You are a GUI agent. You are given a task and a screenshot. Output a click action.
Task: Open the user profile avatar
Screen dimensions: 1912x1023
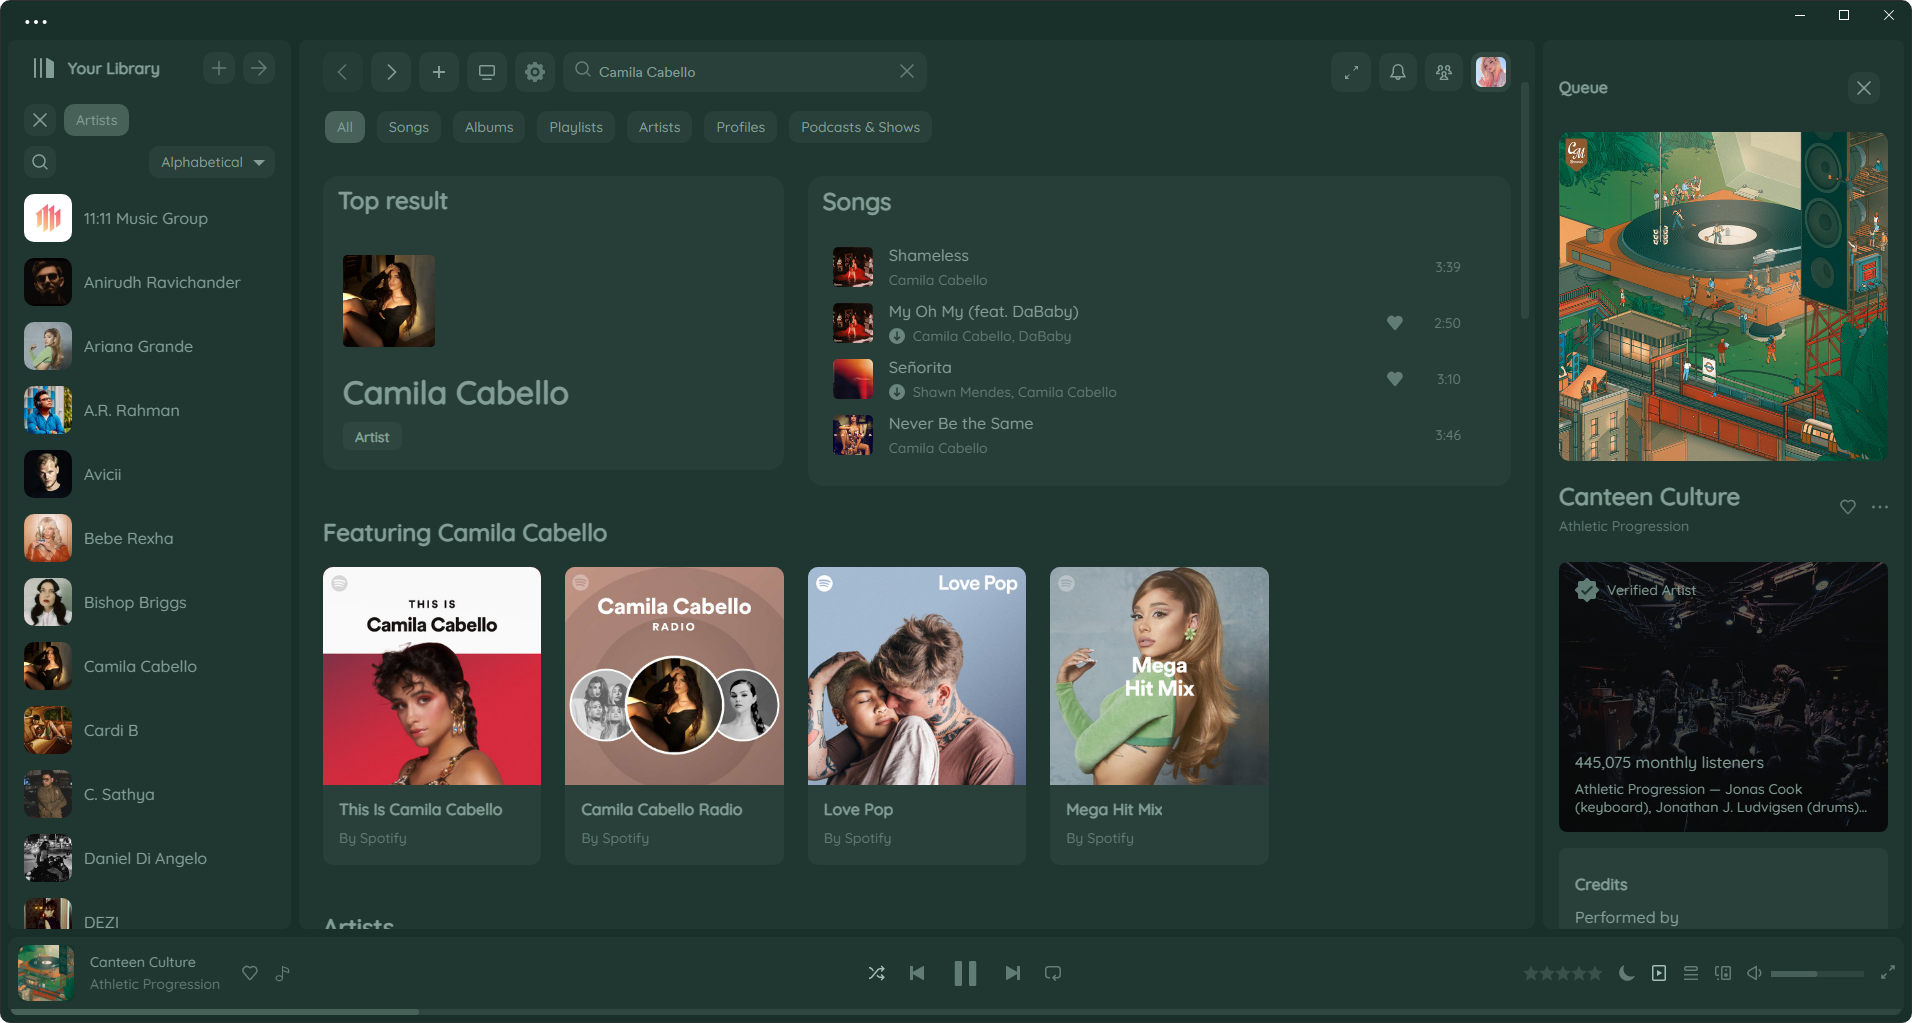click(x=1490, y=72)
